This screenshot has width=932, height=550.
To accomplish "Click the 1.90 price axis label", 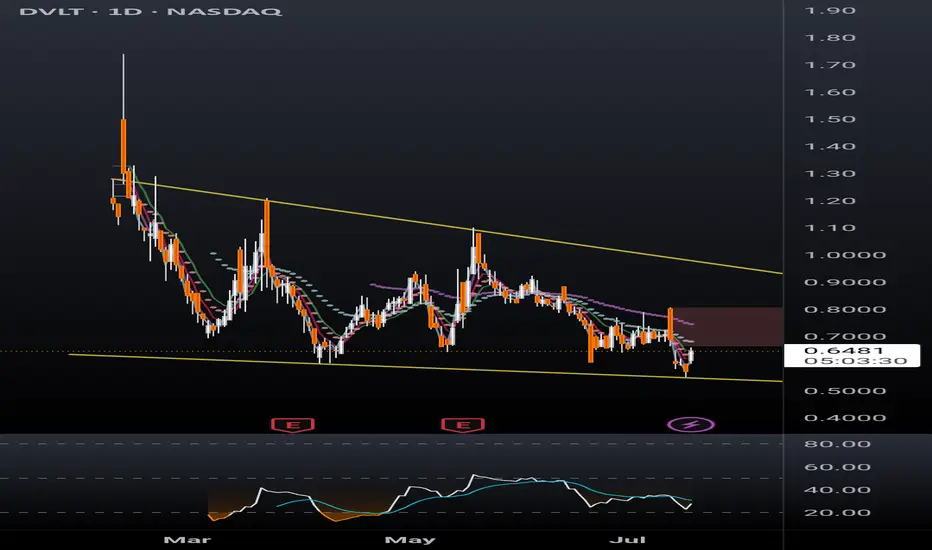I will point(830,11).
